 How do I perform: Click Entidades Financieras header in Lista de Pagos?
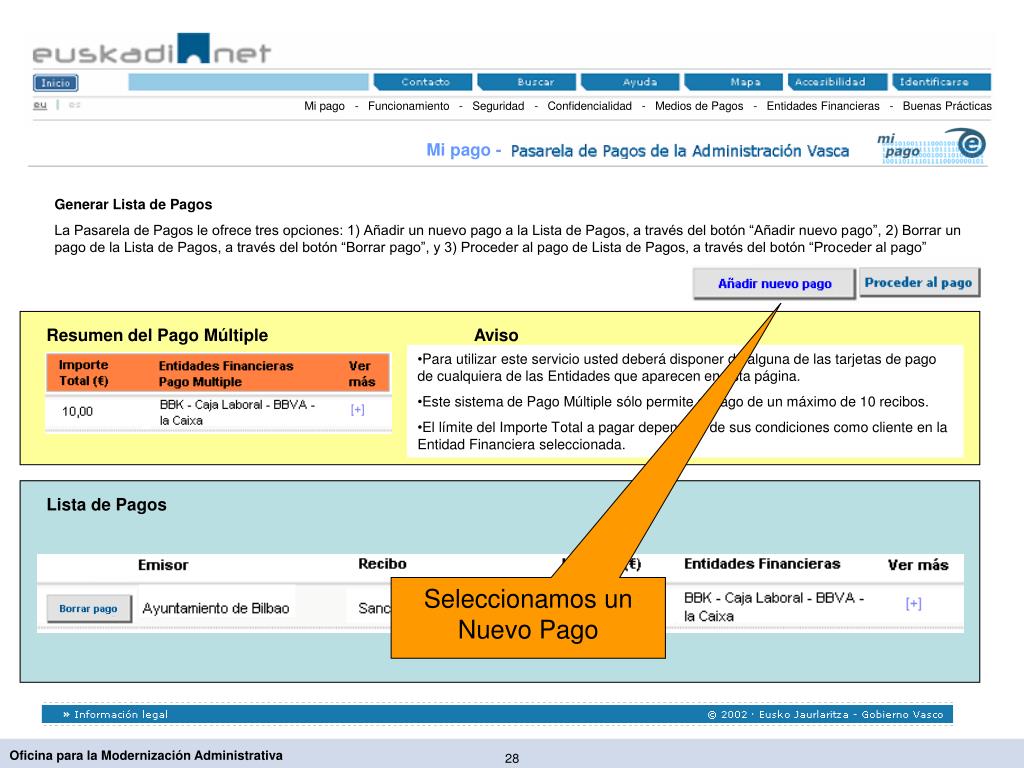(762, 564)
